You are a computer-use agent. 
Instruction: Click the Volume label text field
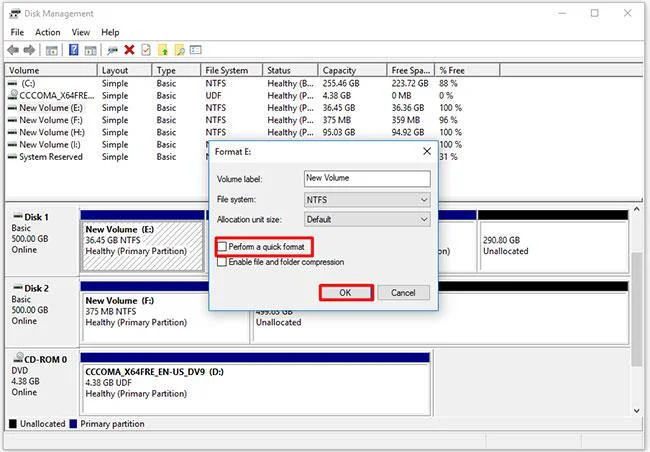point(367,179)
